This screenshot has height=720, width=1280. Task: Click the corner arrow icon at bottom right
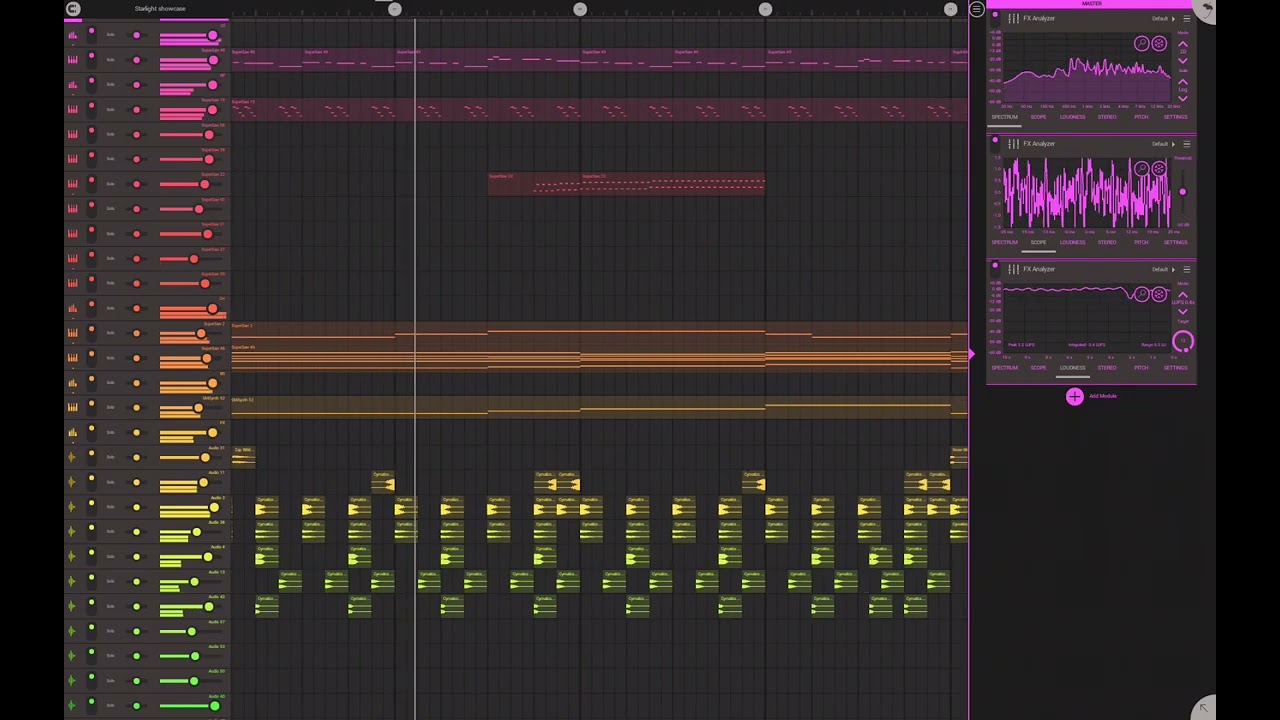point(1203,708)
